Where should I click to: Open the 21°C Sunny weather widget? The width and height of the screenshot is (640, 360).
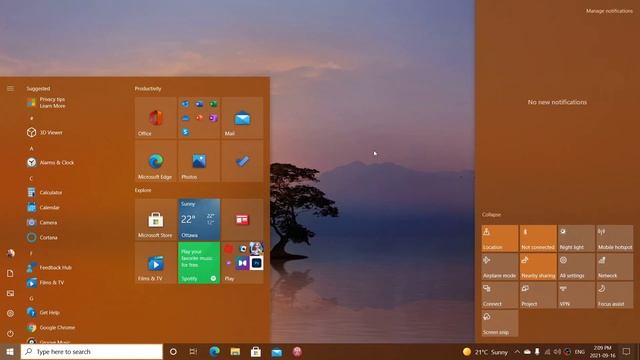pyautogui.click(x=485, y=352)
